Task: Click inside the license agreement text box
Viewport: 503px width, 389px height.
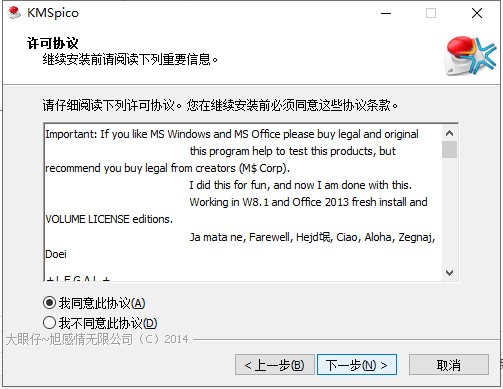Action: point(243,203)
